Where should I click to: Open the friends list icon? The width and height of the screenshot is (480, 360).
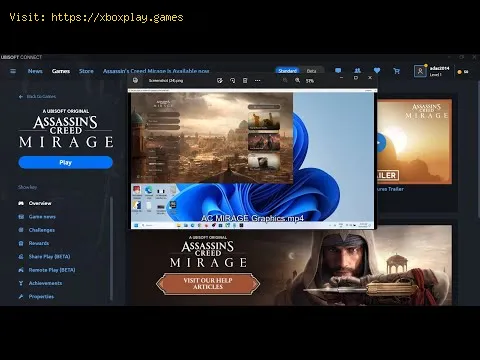coord(357,71)
